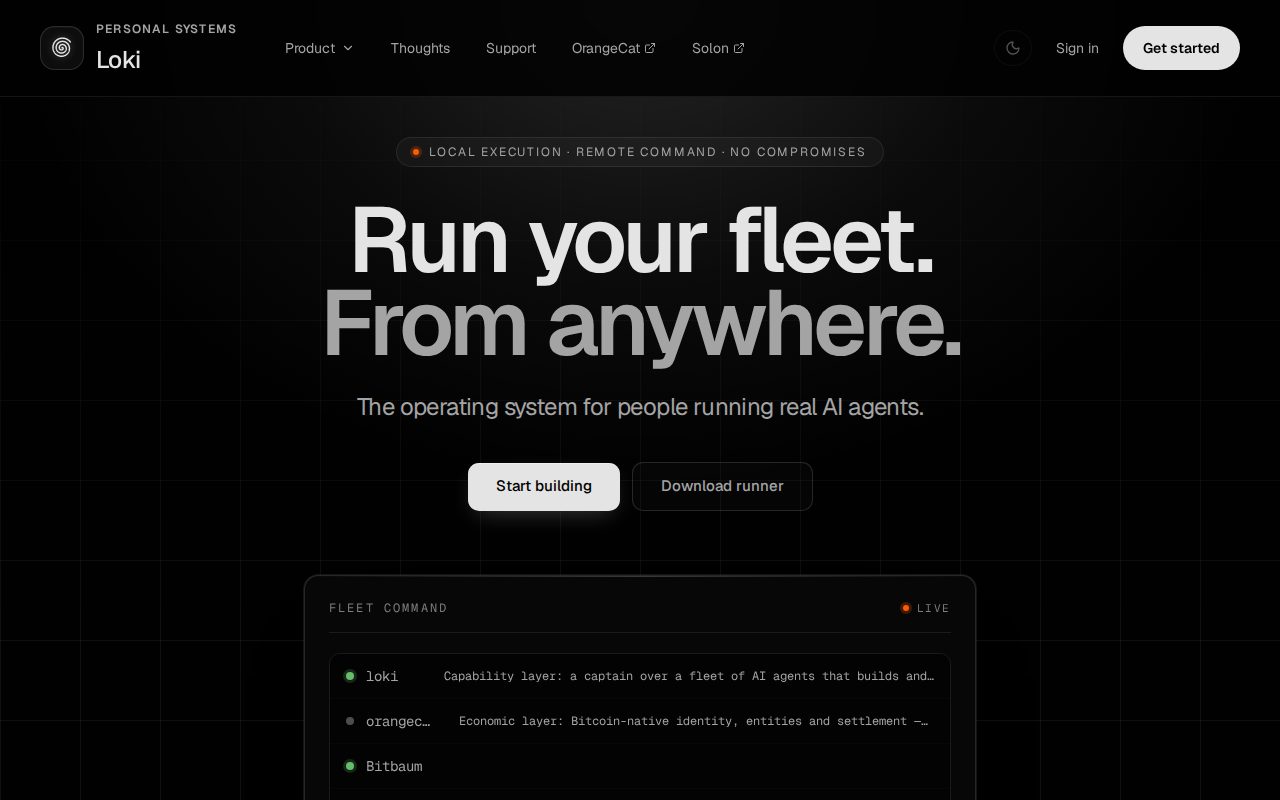Click the grey status dot beside orangec…

[350, 721]
